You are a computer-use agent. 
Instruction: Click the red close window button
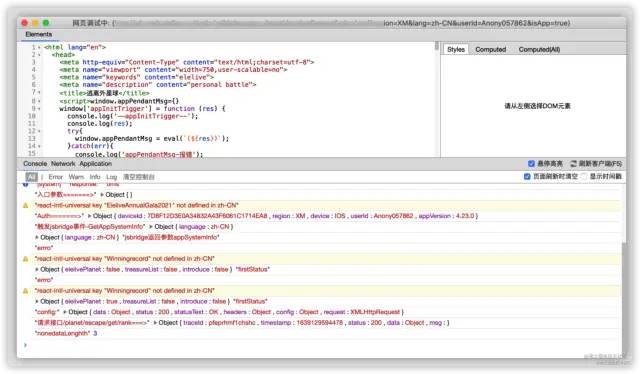(x=24, y=23)
